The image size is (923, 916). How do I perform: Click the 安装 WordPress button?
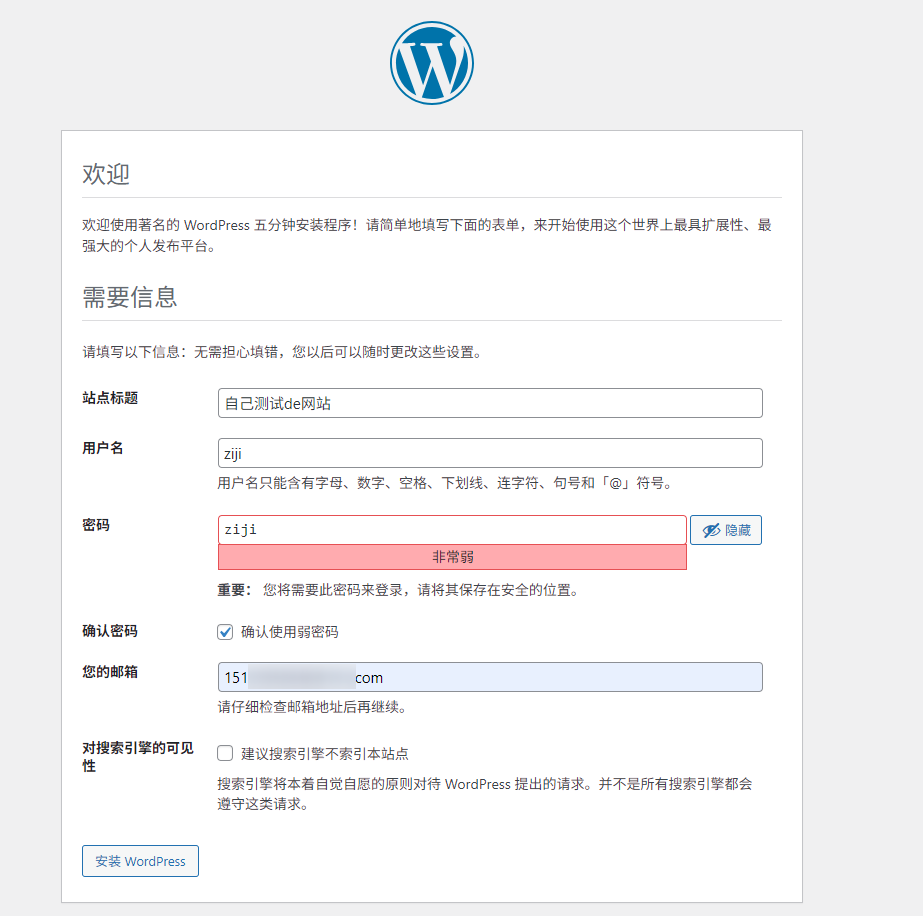(x=140, y=861)
